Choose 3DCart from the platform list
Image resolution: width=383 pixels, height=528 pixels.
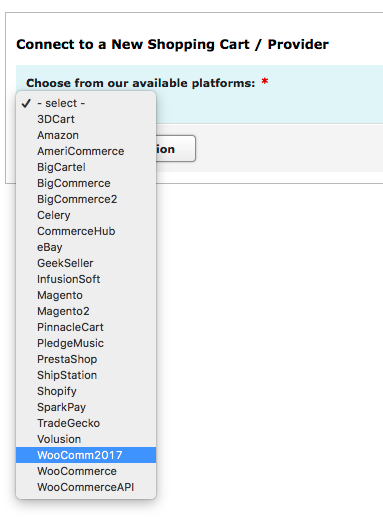[86, 119]
